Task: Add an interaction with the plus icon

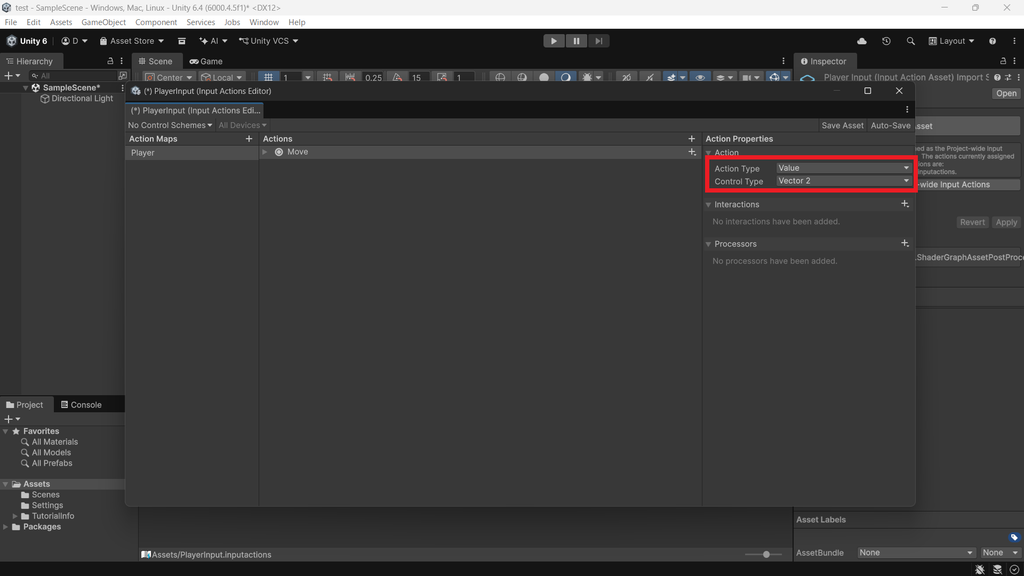Action: click(904, 204)
